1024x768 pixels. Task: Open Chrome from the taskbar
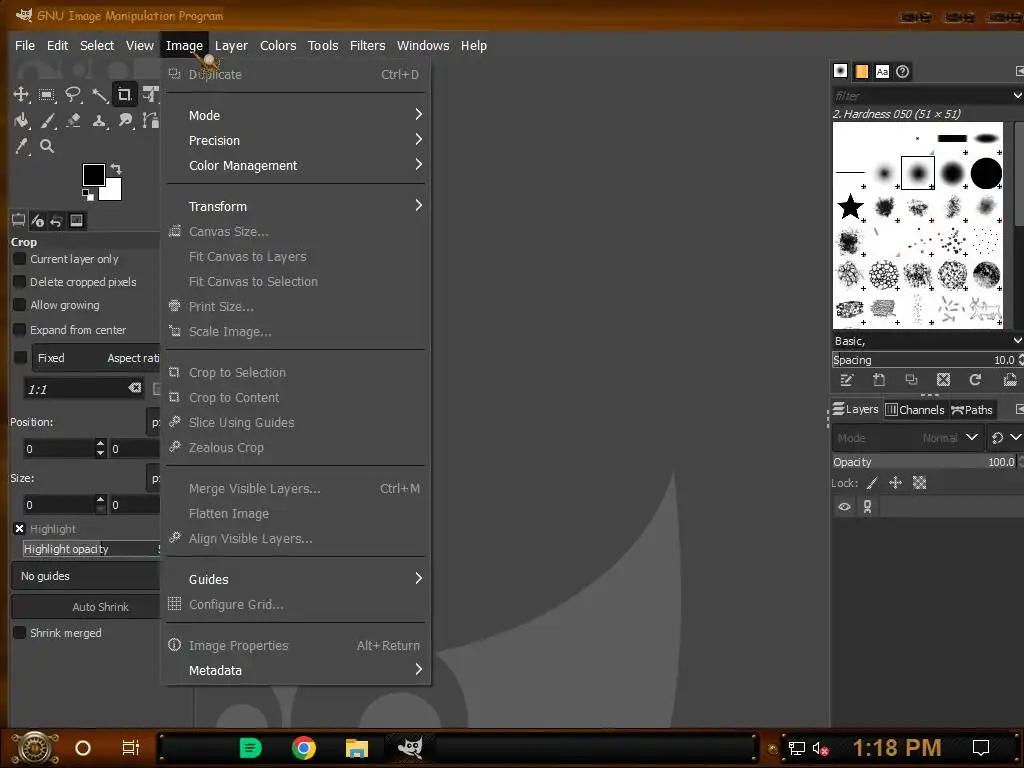click(304, 747)
